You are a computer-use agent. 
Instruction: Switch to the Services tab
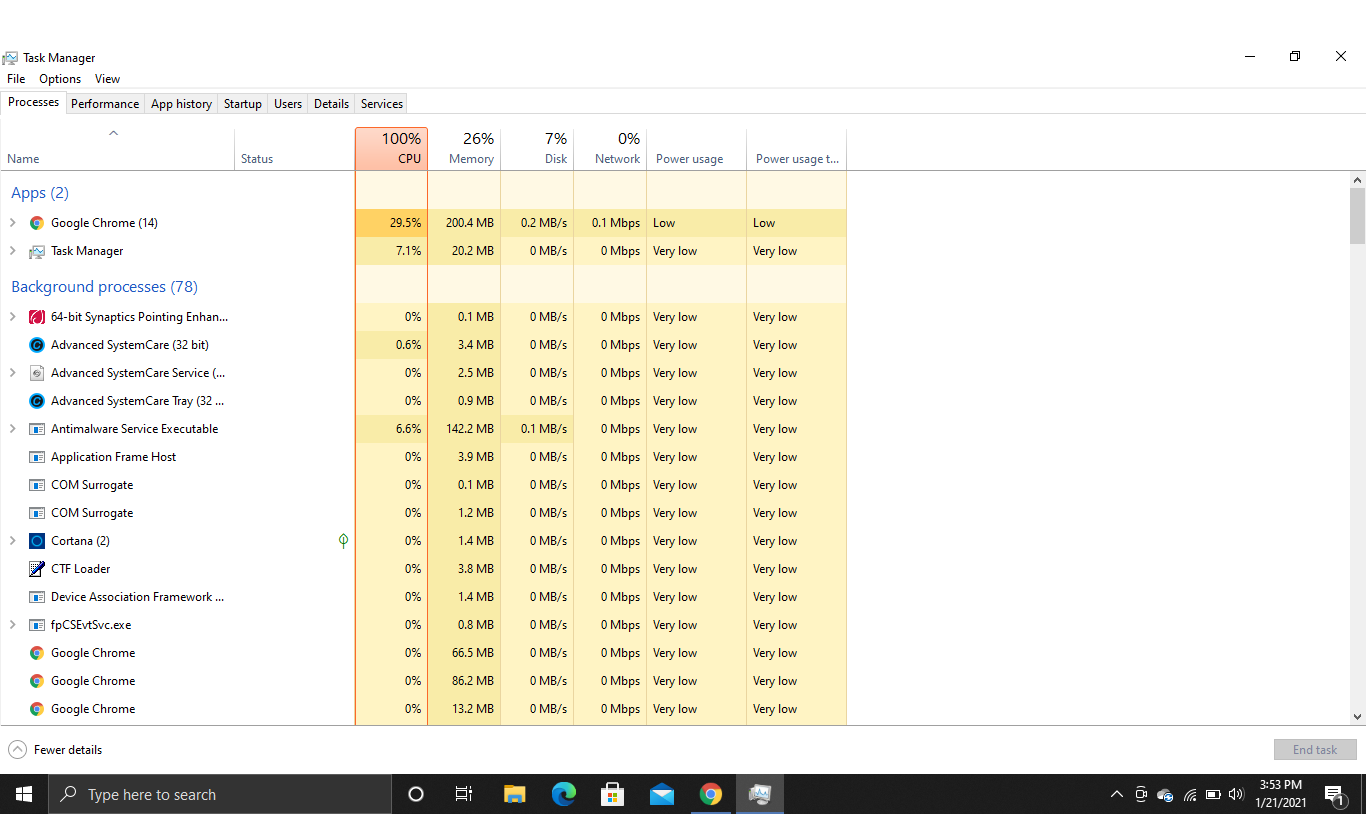(x=382, y=104)
